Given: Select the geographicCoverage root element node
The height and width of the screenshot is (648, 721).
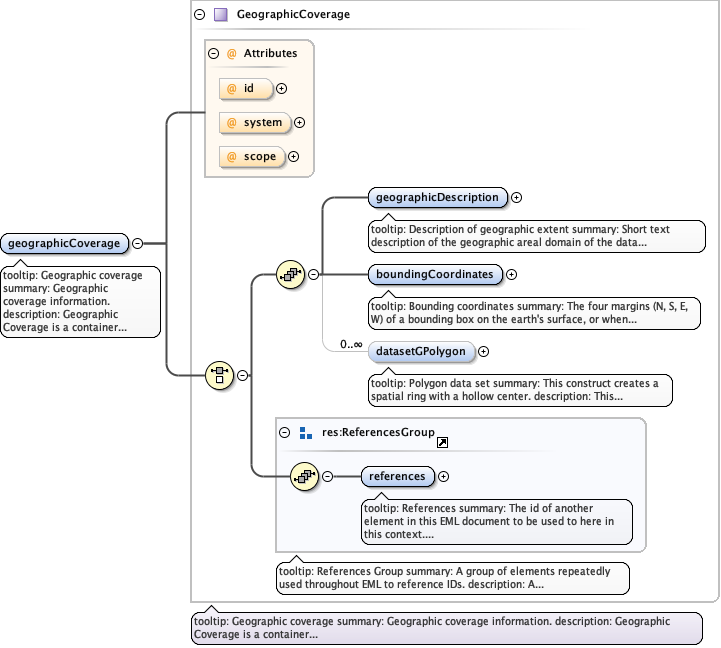Looking at the screenshot, I should [x=65, y=243].
